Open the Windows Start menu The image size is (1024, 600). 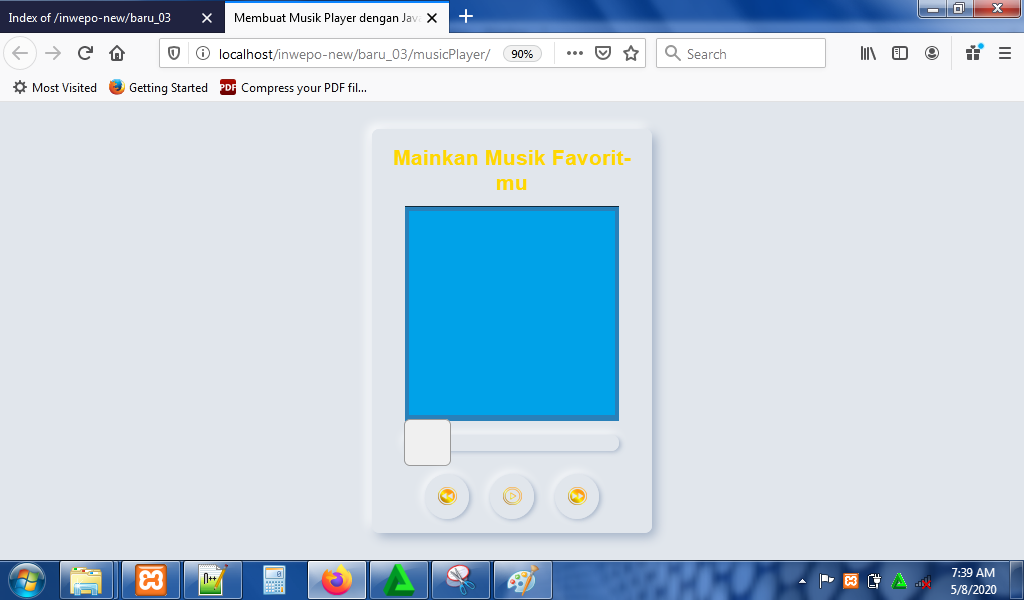[x=27, y=580]
